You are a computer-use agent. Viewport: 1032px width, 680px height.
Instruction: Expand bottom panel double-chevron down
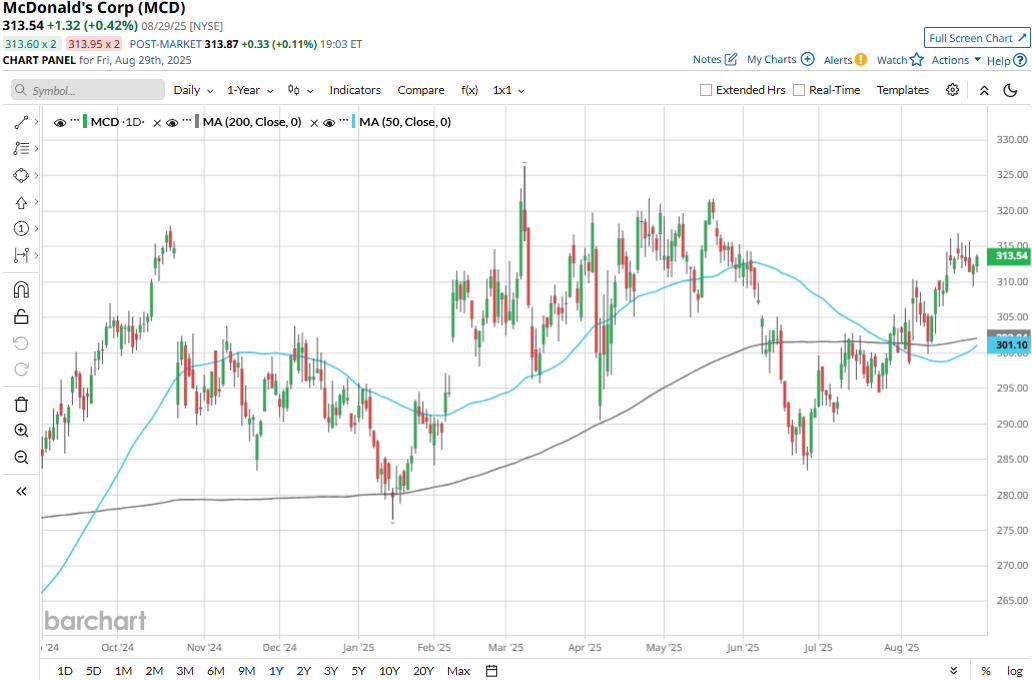click(953, 671)
